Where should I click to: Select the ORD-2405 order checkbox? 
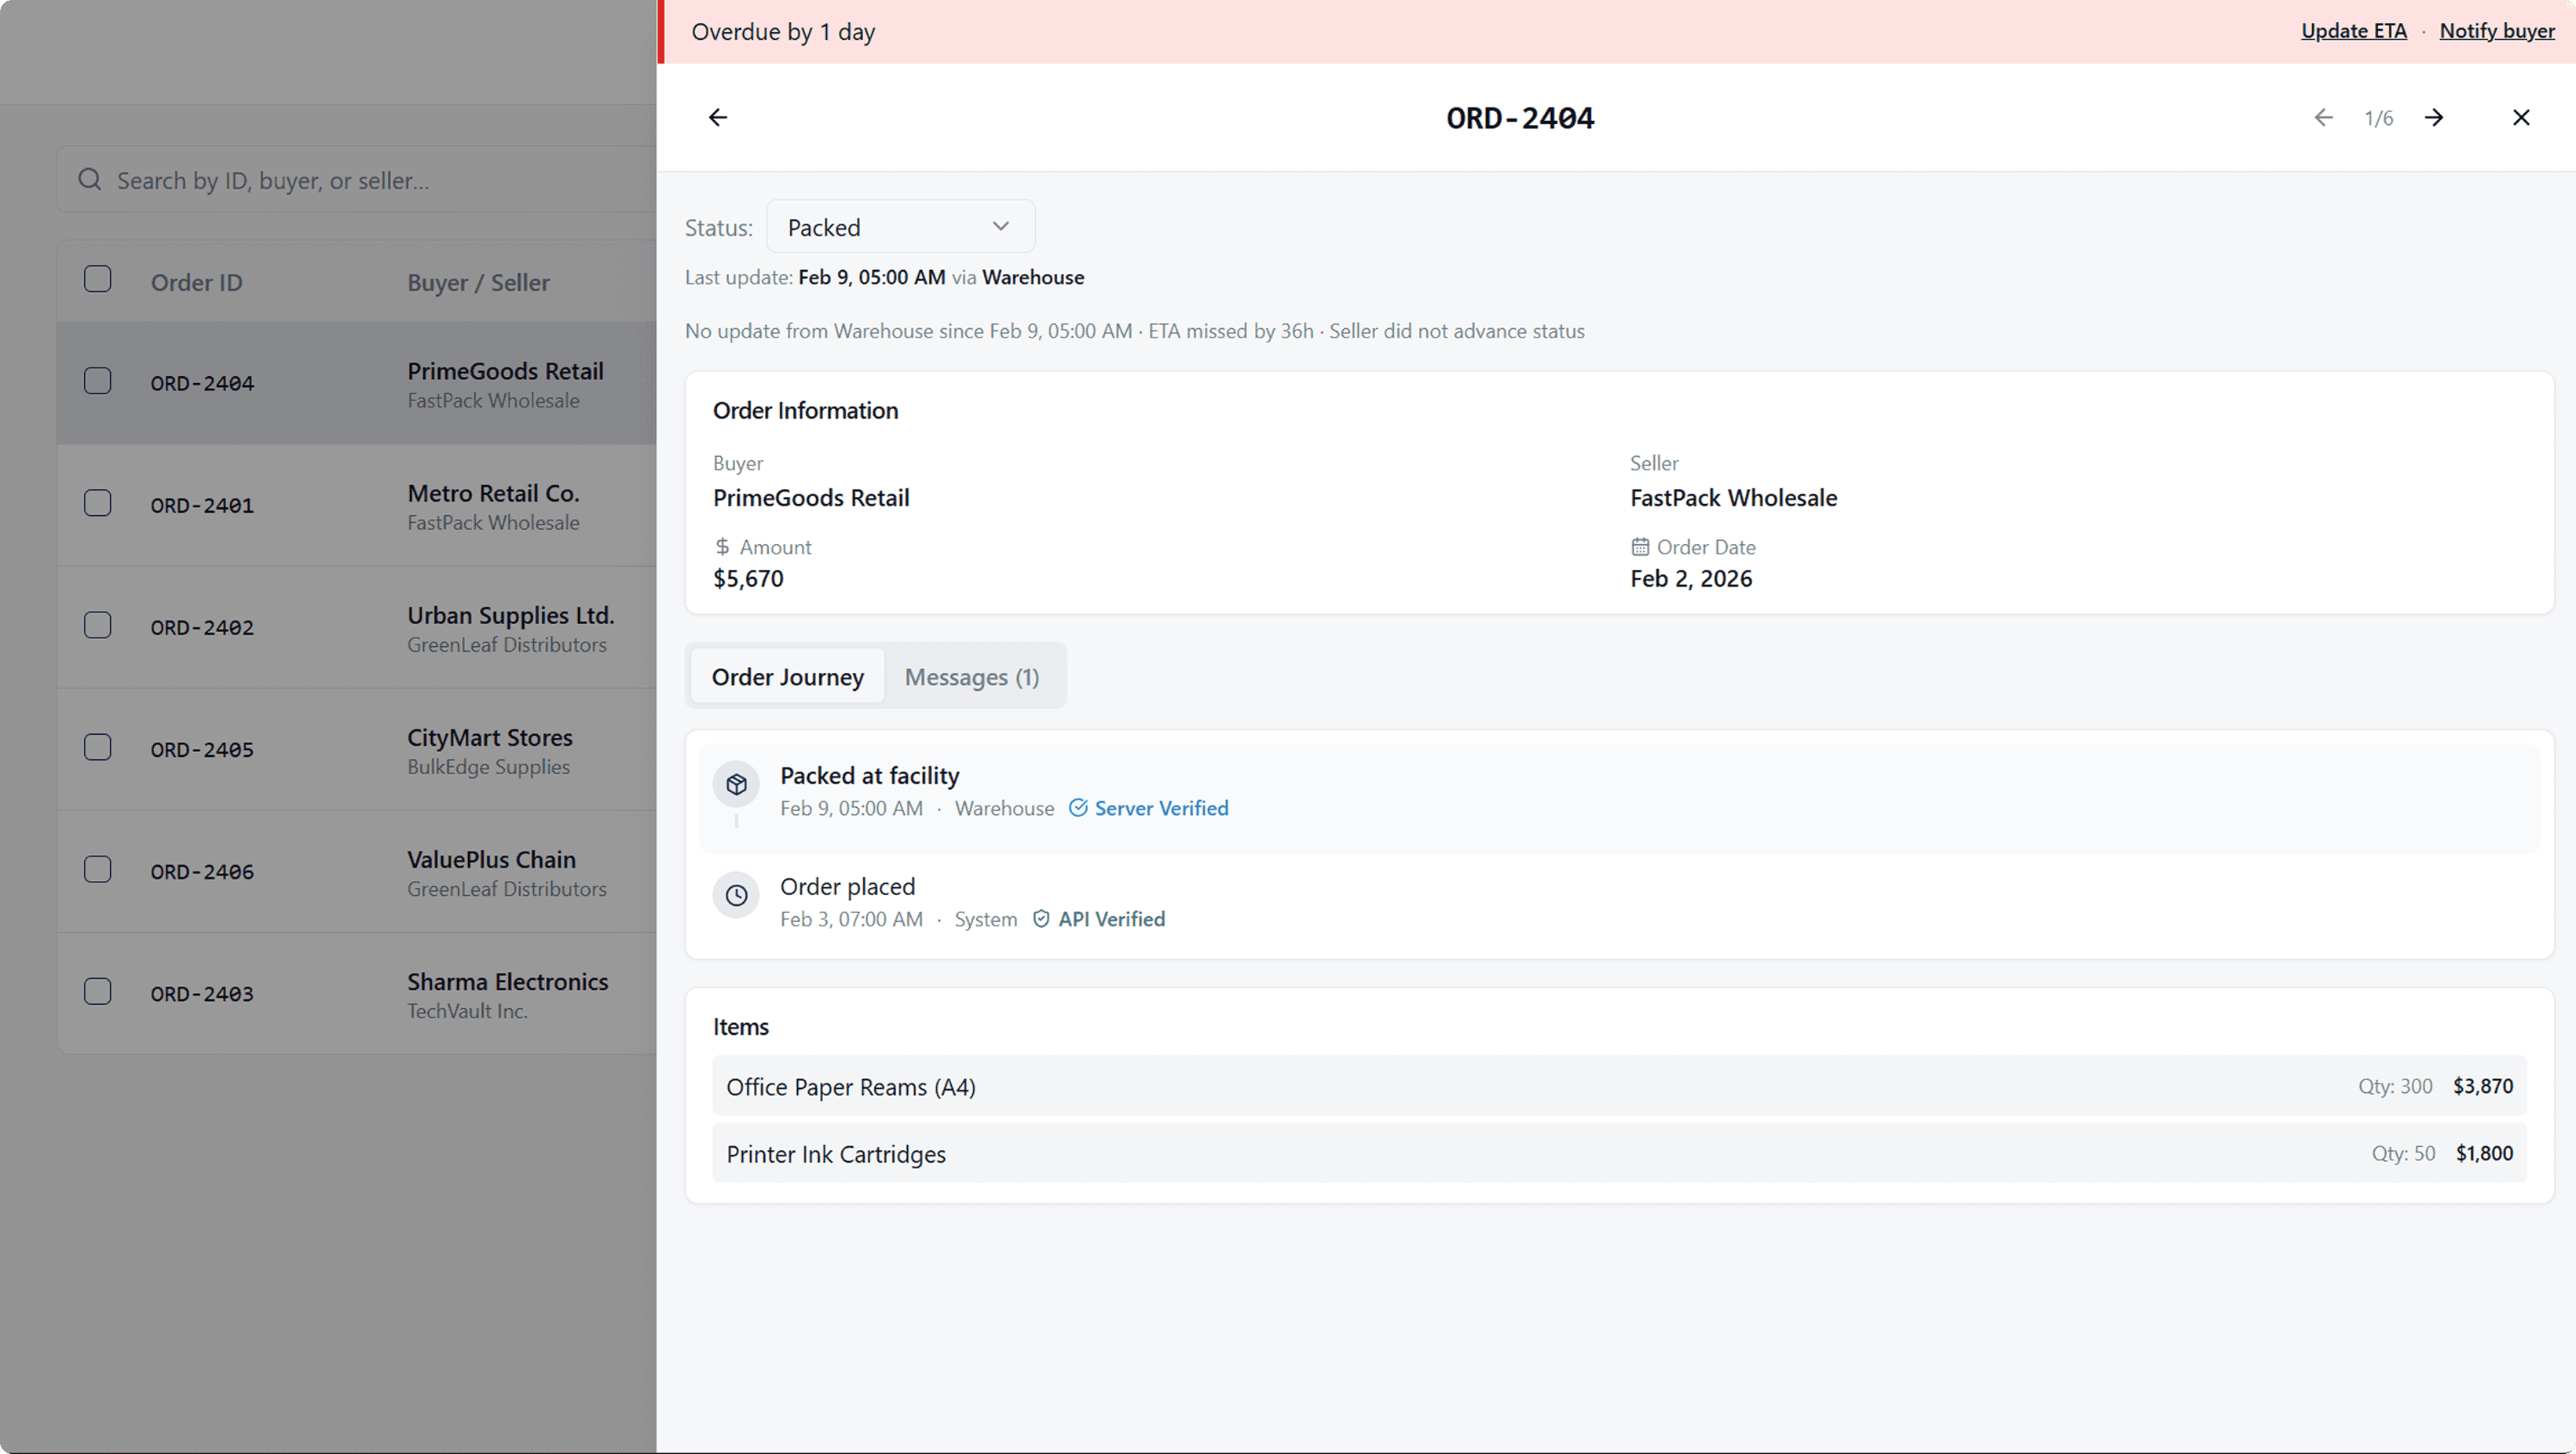tap(97, 748)
